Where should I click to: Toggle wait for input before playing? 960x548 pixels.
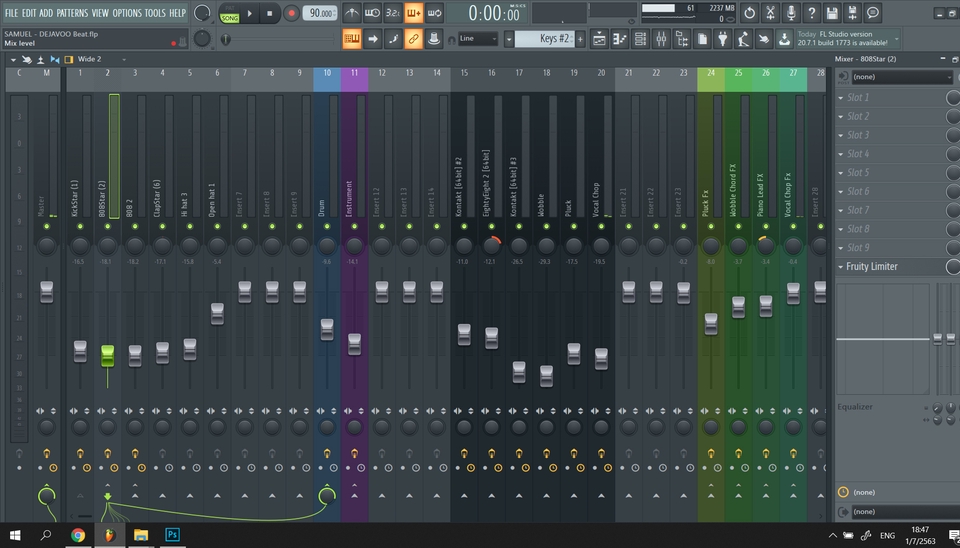(x=372, y=12)
